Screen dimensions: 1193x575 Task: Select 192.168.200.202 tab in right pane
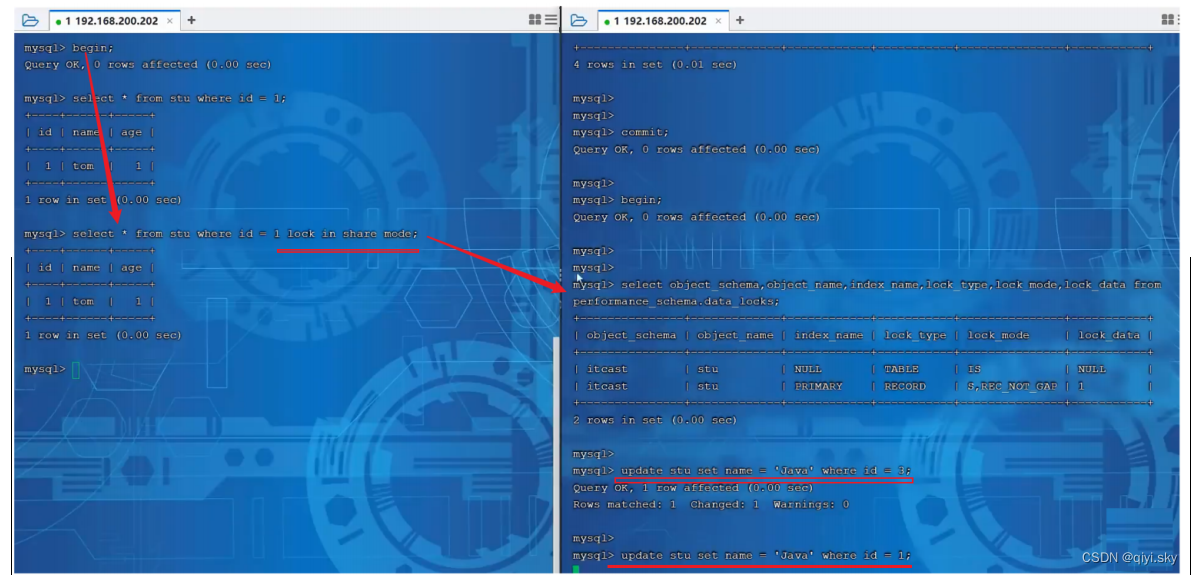click(x=663, y=21)
